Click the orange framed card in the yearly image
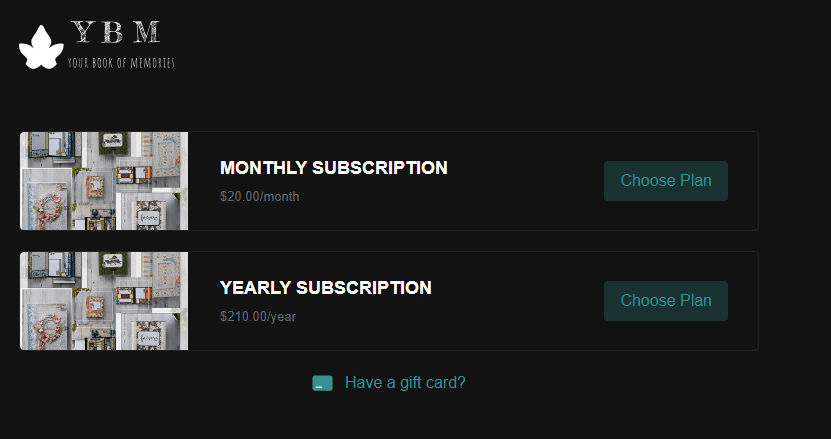 [97, 306]
